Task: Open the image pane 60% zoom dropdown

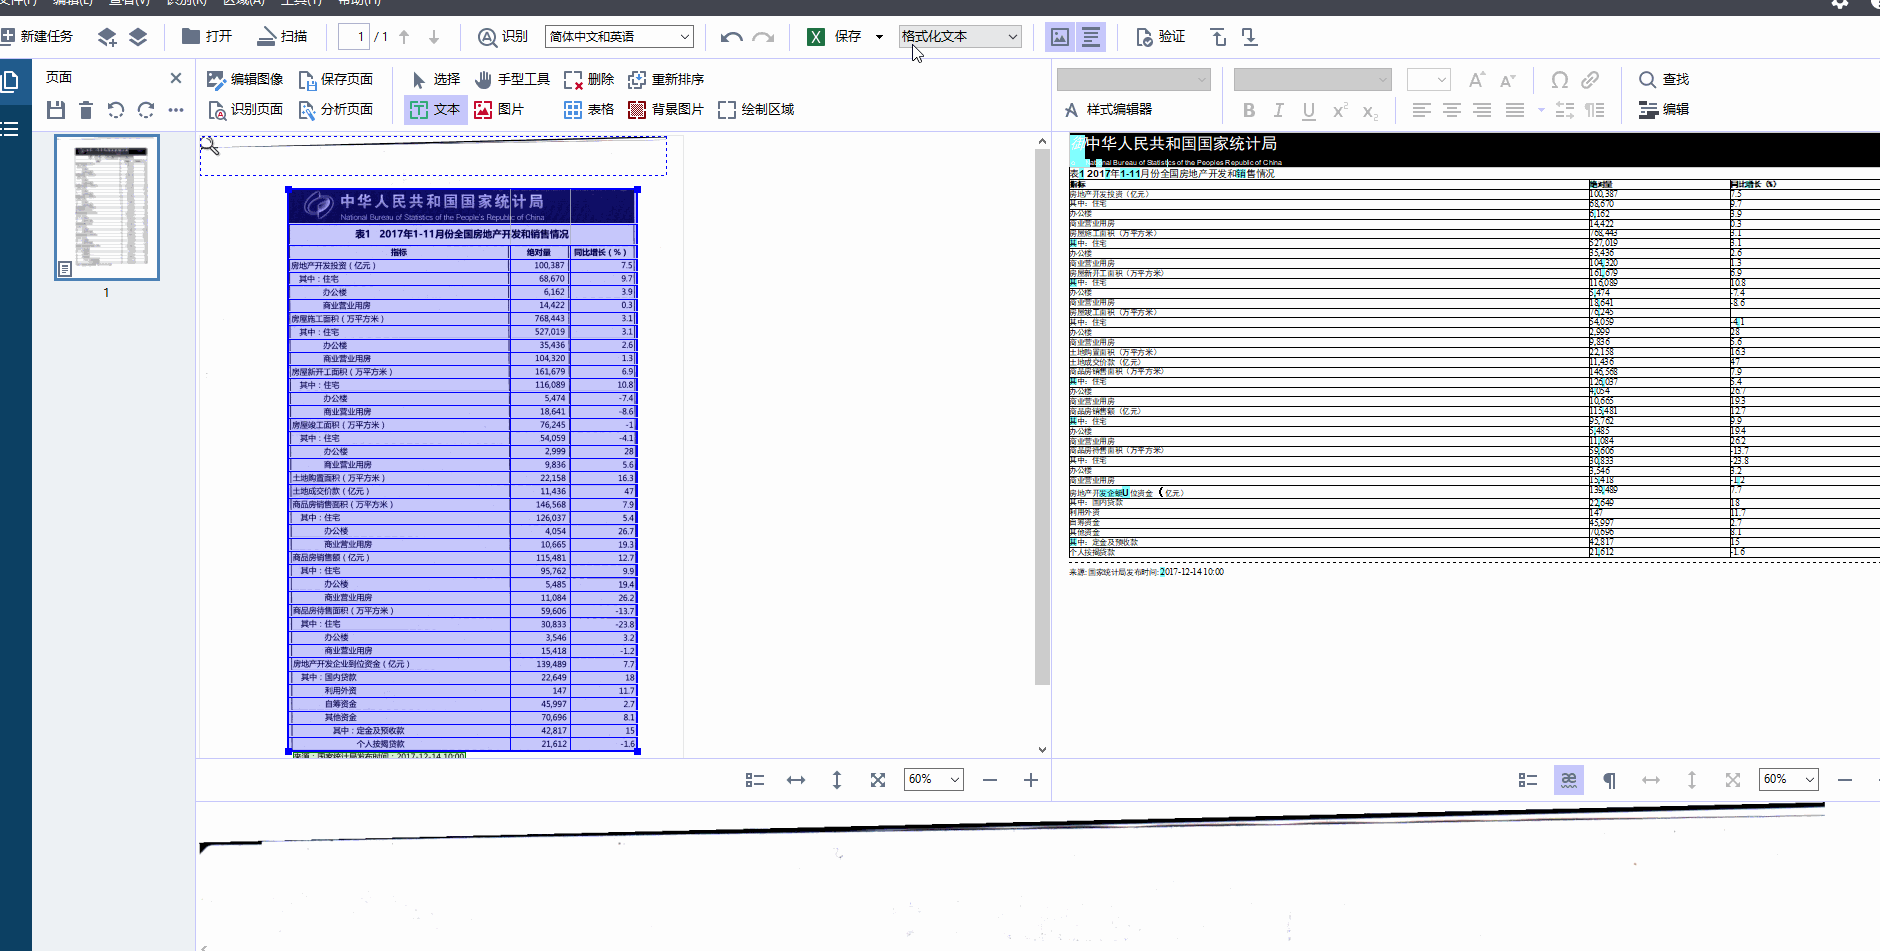Action: coord(933,780)
